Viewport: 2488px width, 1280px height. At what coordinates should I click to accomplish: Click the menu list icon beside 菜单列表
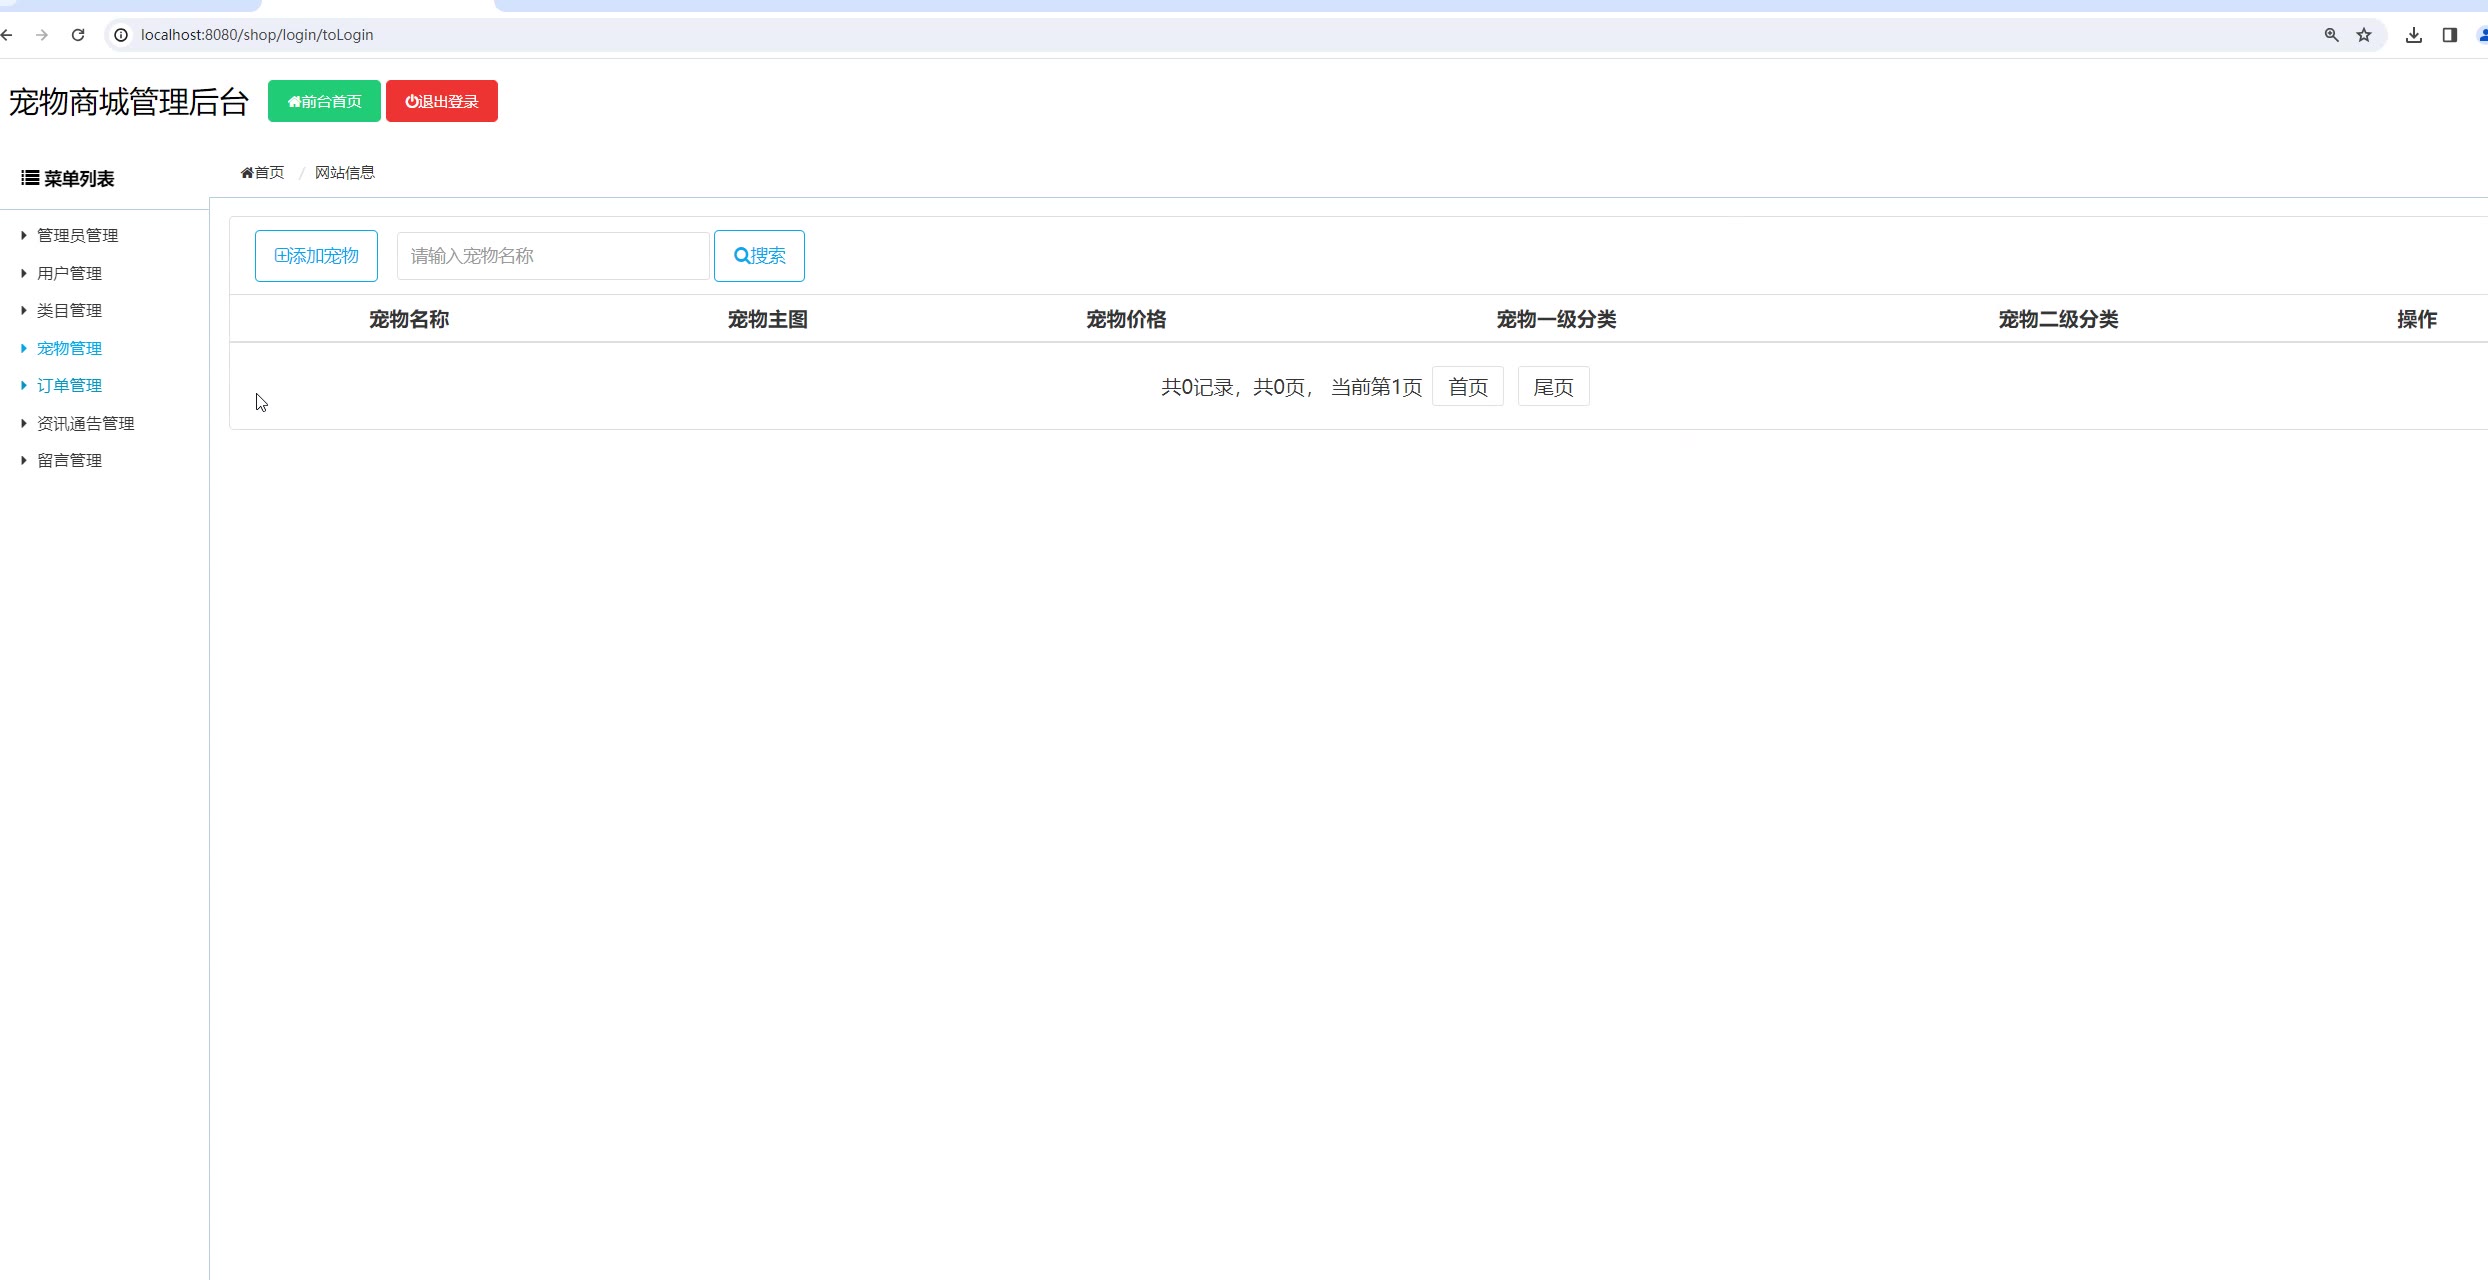[30, 178]
